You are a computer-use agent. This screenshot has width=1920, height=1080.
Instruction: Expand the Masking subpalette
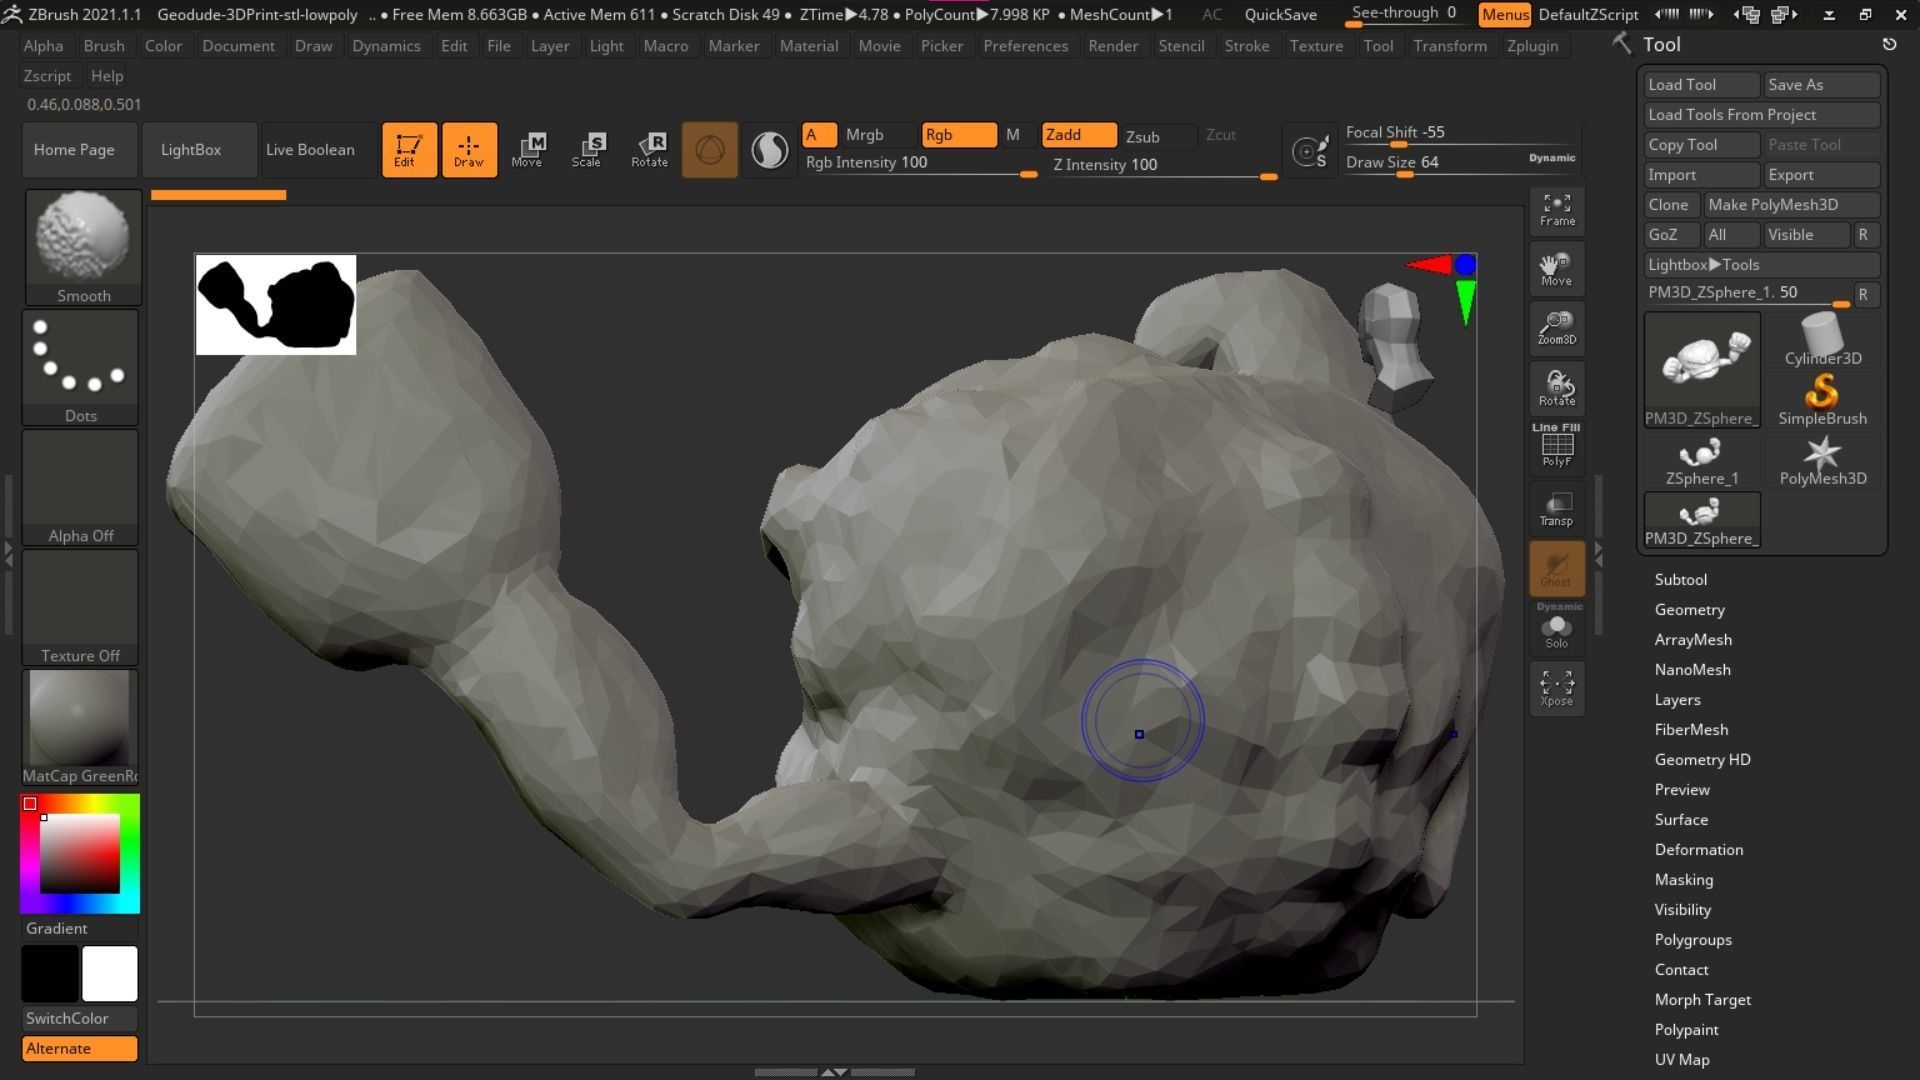tap(1683, 880)
